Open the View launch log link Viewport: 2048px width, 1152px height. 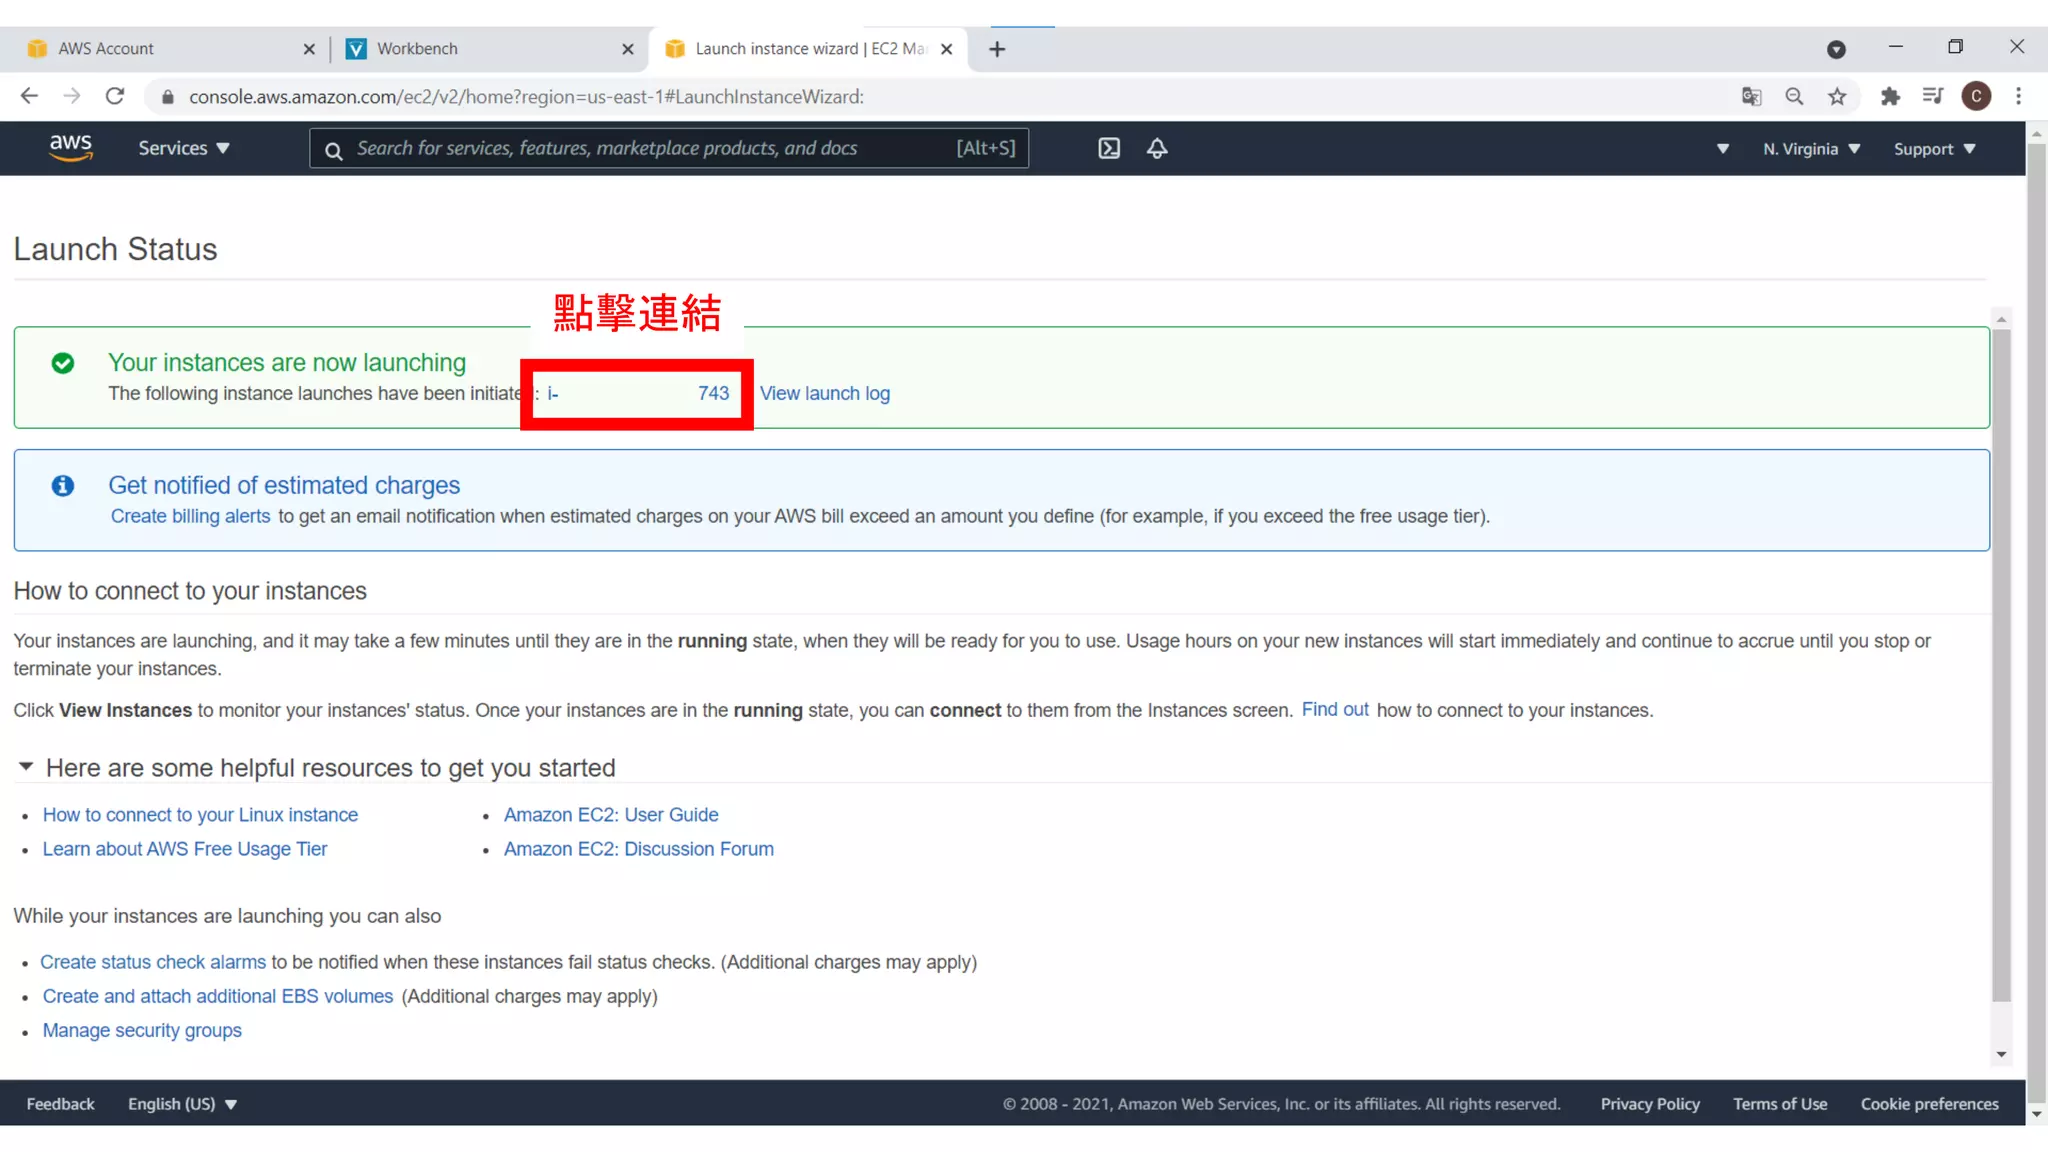point(824,393)
